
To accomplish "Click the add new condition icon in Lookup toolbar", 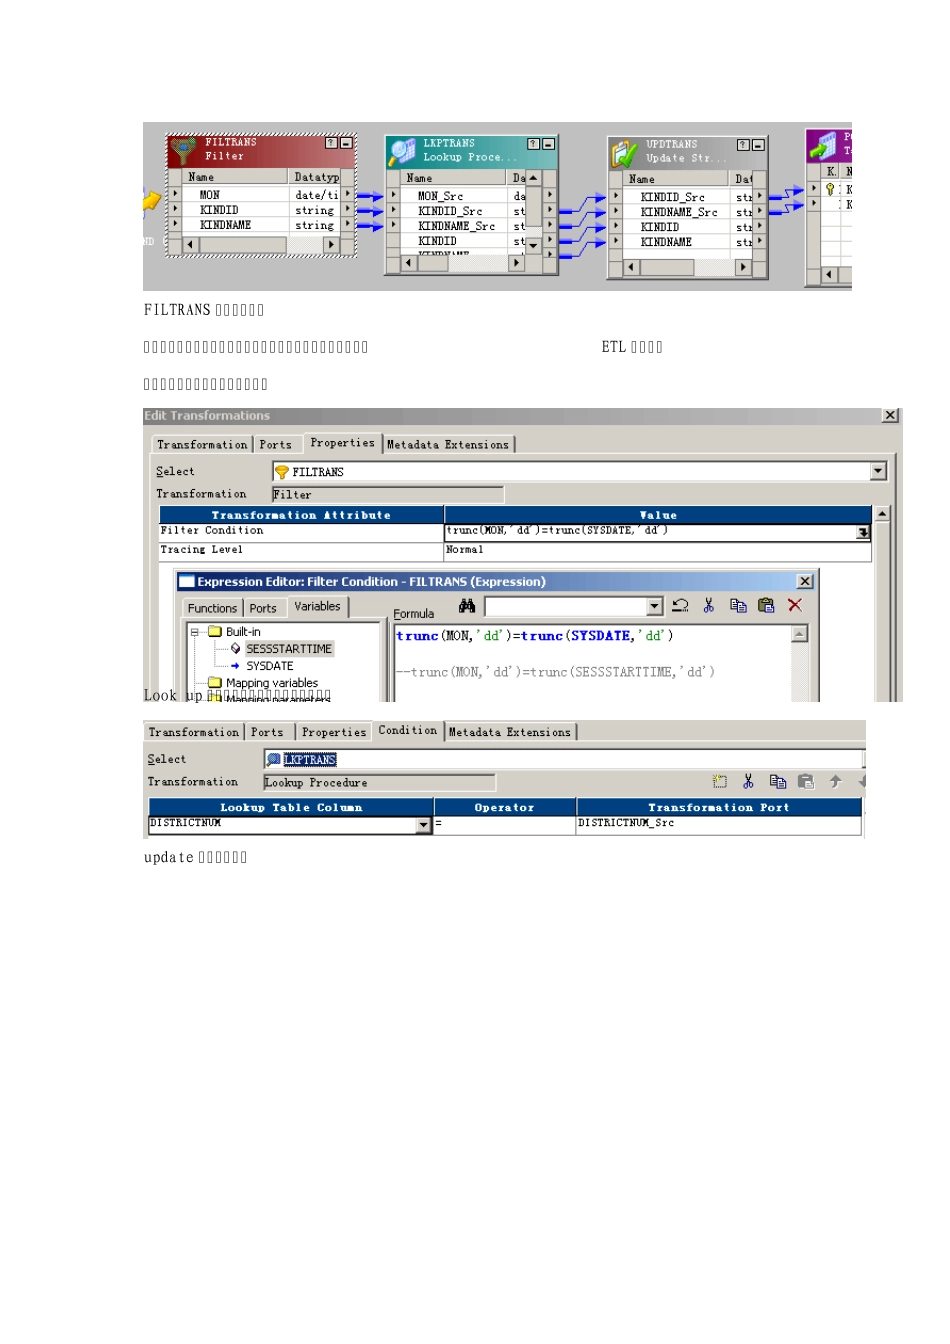I will click(x=719, y=782).
